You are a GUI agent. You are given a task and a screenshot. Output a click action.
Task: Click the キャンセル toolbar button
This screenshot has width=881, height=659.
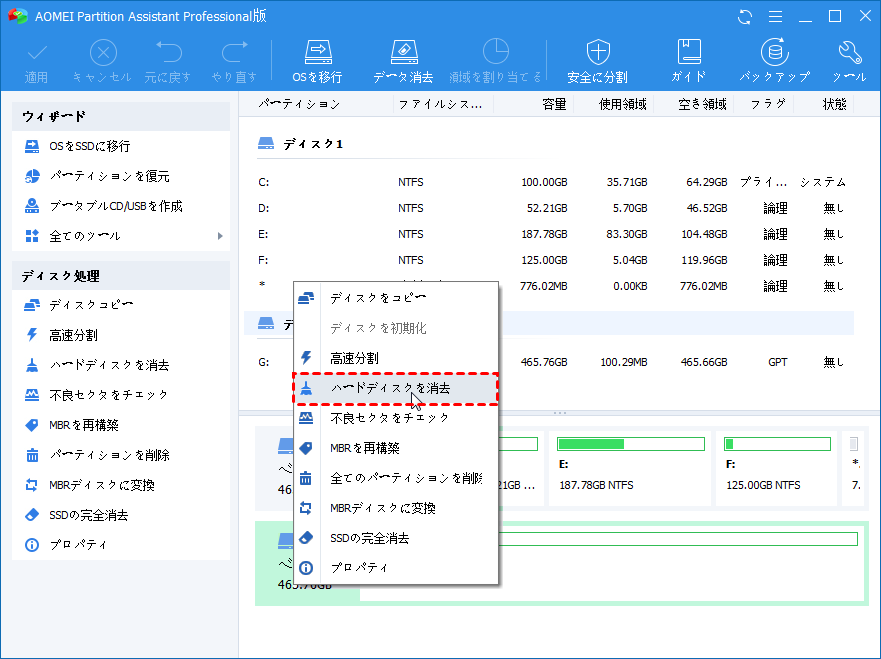pyautogui.click(x=102, y=61)
